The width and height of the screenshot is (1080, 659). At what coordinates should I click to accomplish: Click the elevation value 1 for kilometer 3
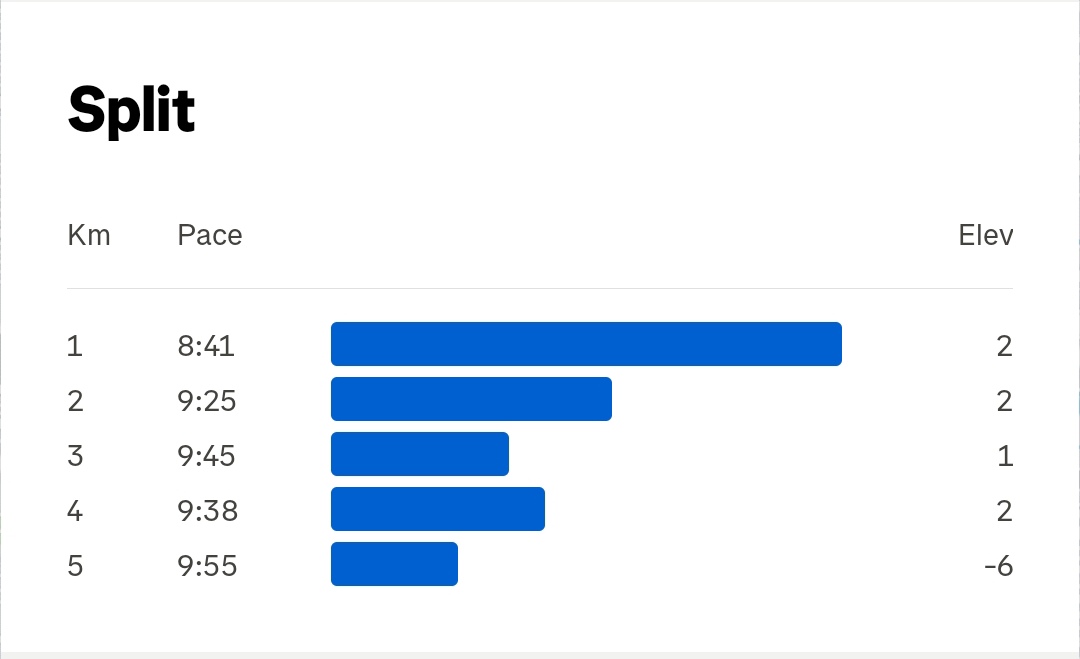tap(1005, 456)
